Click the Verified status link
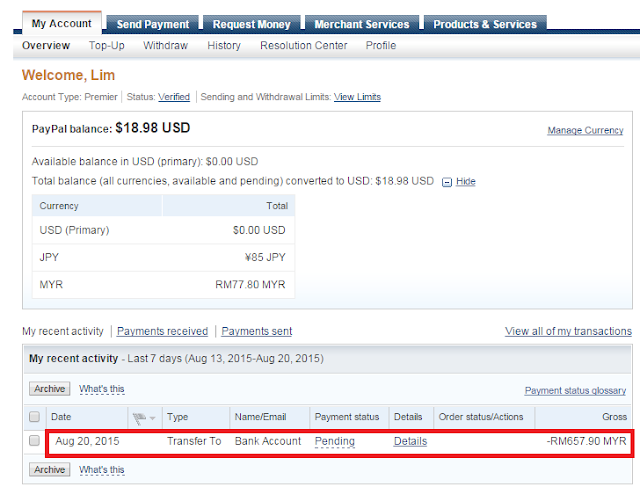 (x=174, y=97)
